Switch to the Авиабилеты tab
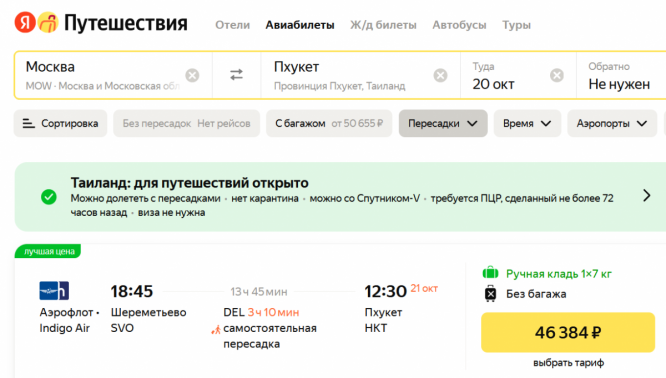 point(300,25)
